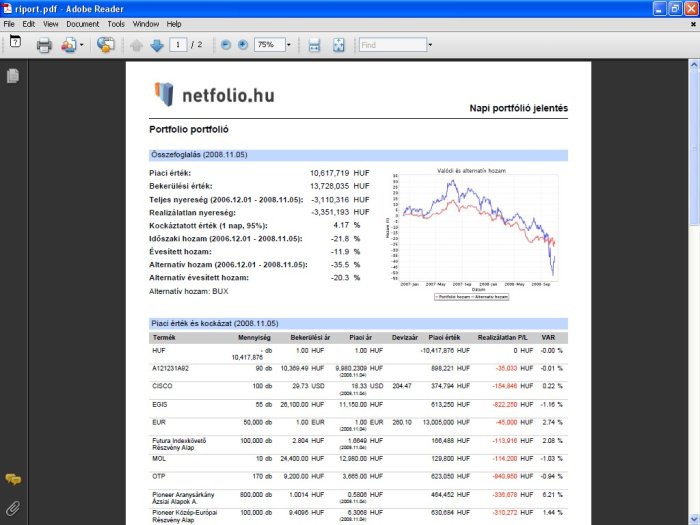Click the 'A121231A92' row name

(171, 368)
